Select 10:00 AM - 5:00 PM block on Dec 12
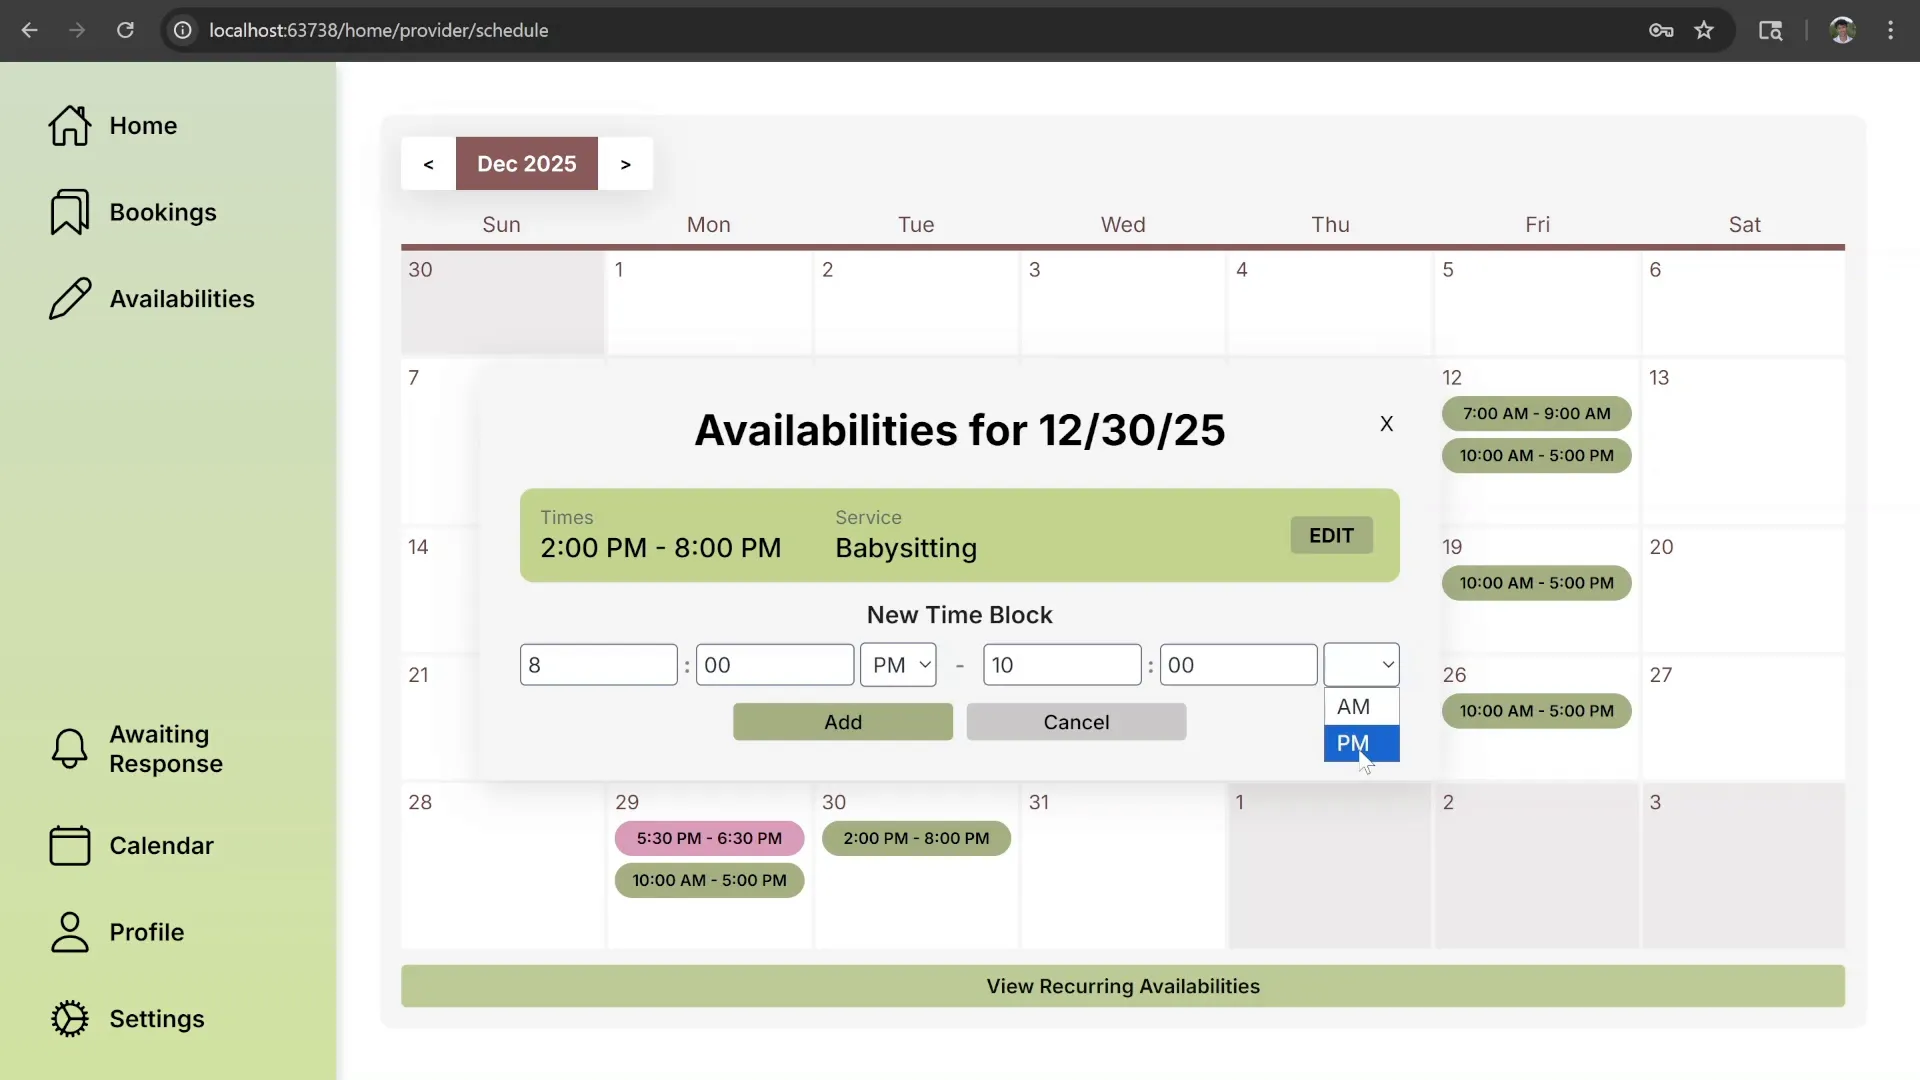Screen dimensions: 1920x1080 [1536, 456]
